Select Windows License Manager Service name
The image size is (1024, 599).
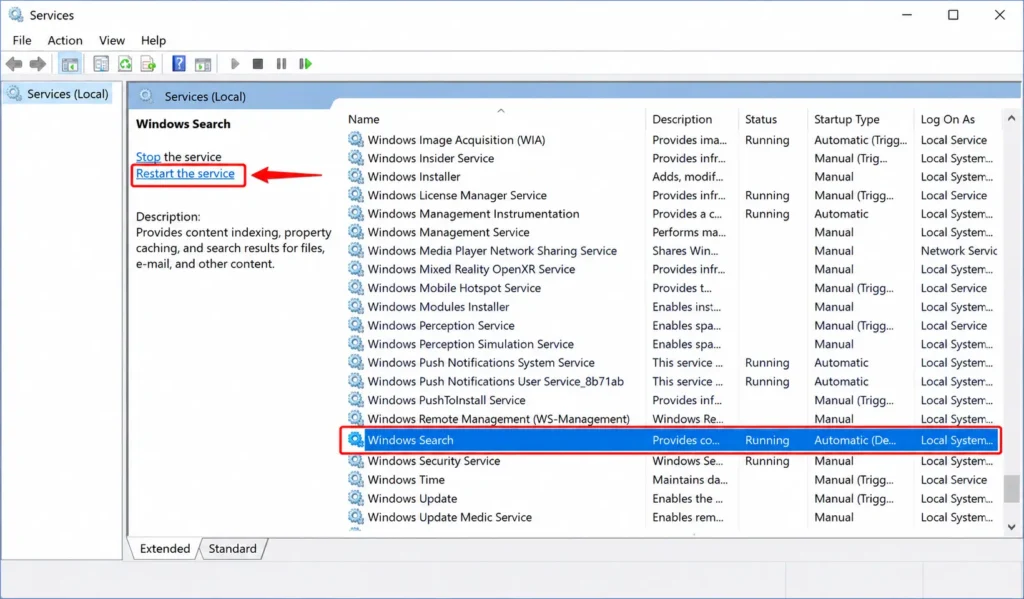[456, 195]
